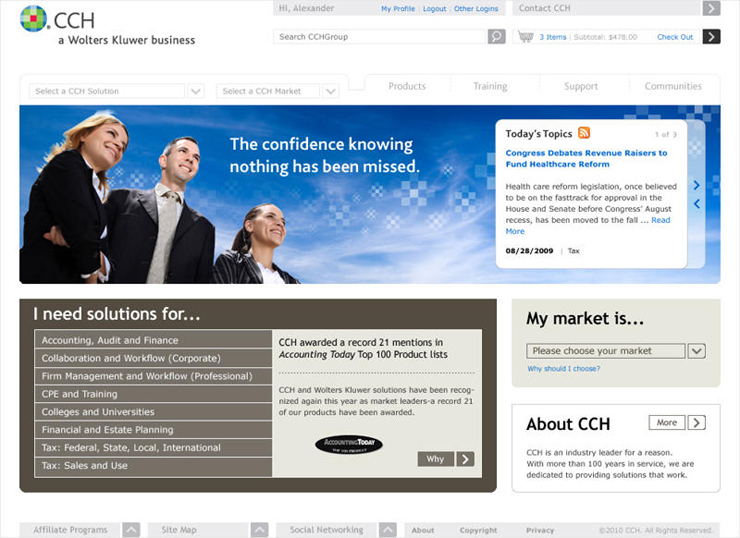Open the My Profile link
The image size is (740, 538).
(398, 8)
